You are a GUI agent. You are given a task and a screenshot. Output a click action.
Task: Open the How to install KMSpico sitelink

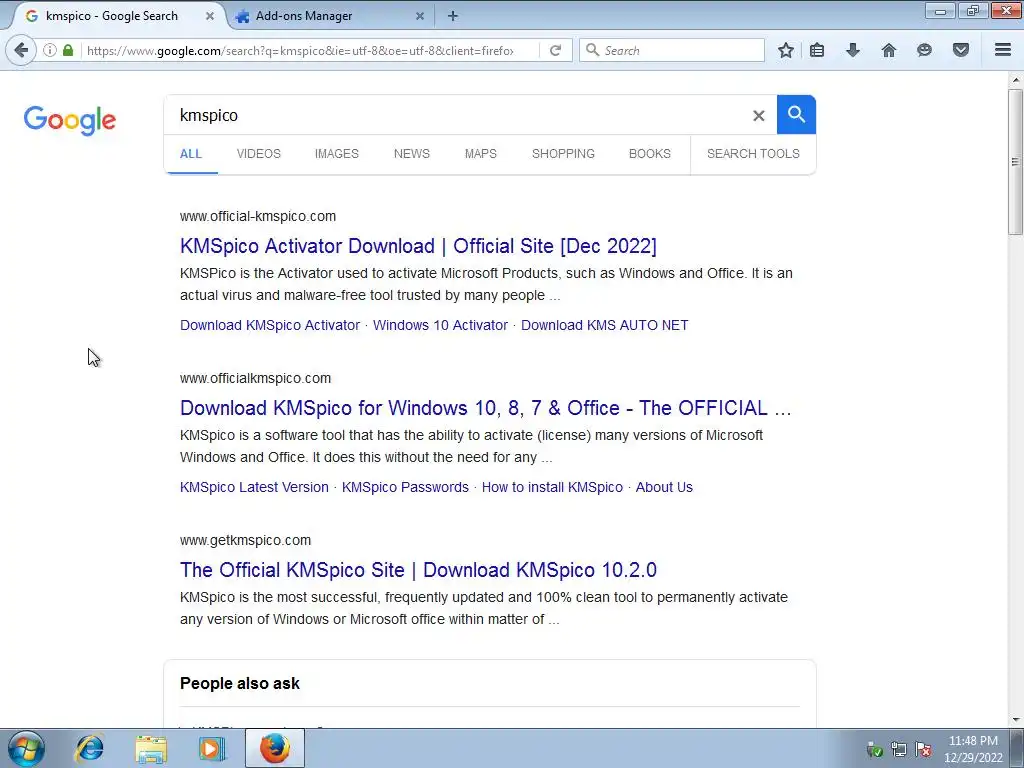click(552, 487)
